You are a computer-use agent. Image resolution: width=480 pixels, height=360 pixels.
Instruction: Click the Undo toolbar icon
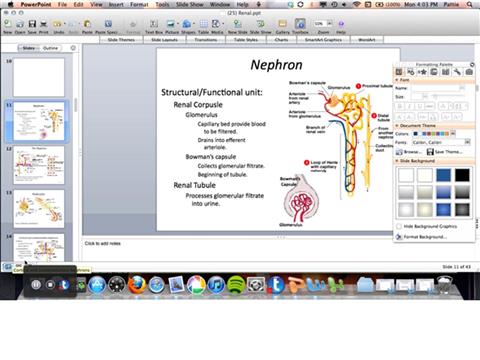pos(57,24)
